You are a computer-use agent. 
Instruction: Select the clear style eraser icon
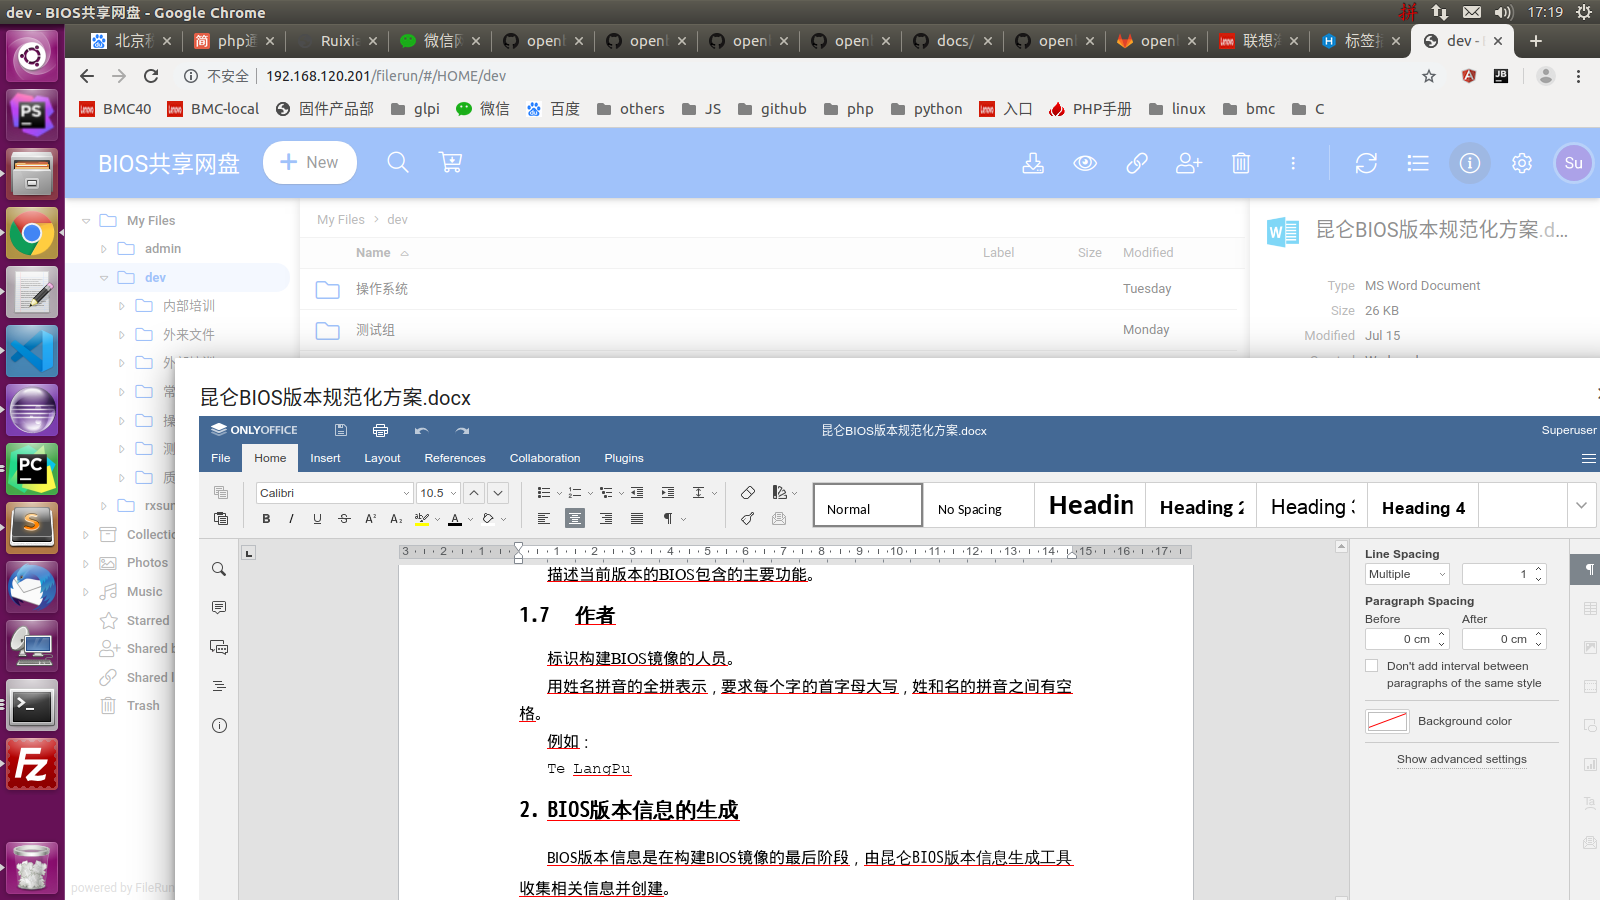click(x=748, y=492)
